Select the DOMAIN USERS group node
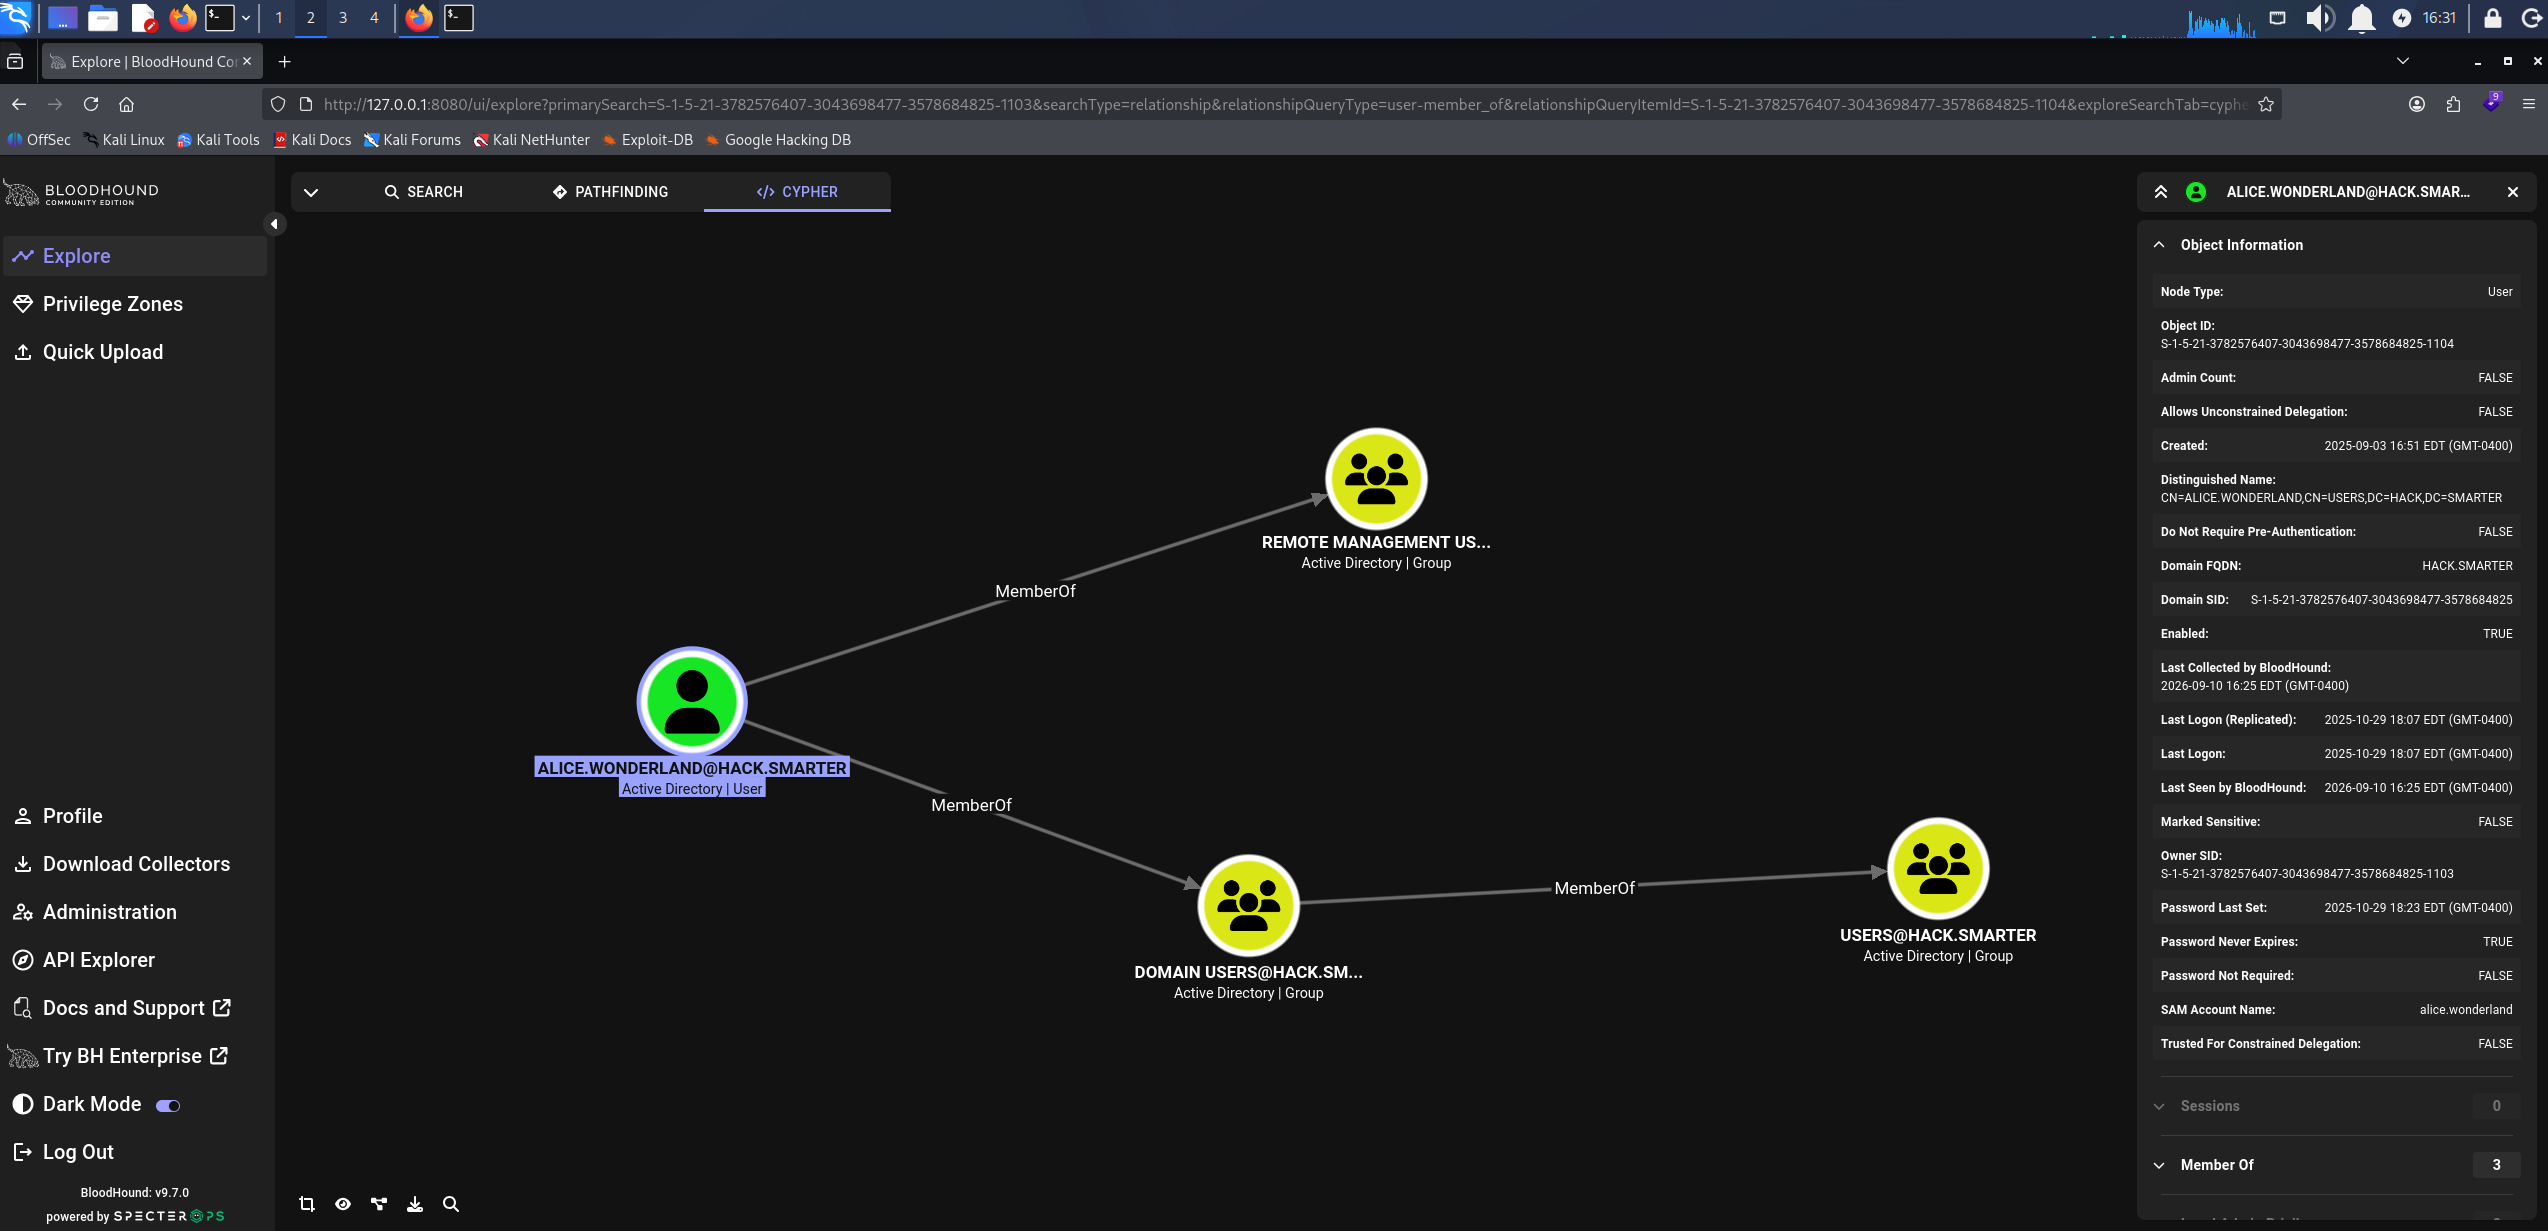Image resolution: width=2548 pixels, height=1231 pixels. click(1248, 906)
